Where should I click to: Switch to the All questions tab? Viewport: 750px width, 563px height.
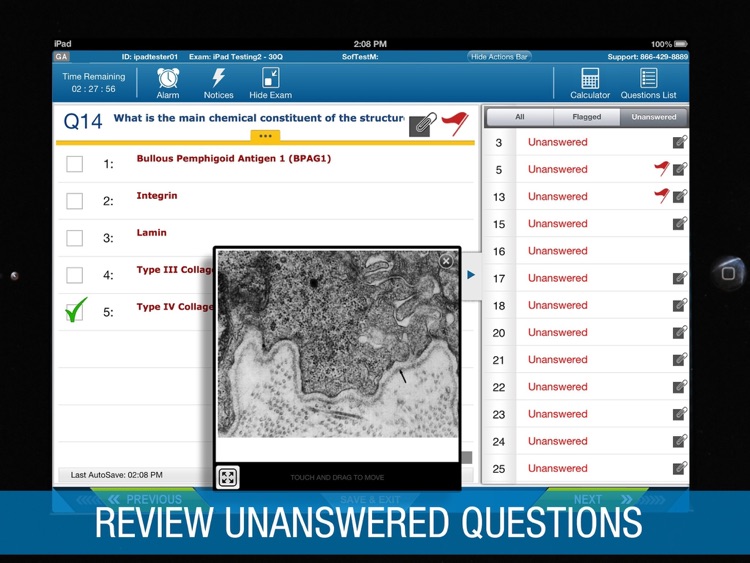pos(520,117)
